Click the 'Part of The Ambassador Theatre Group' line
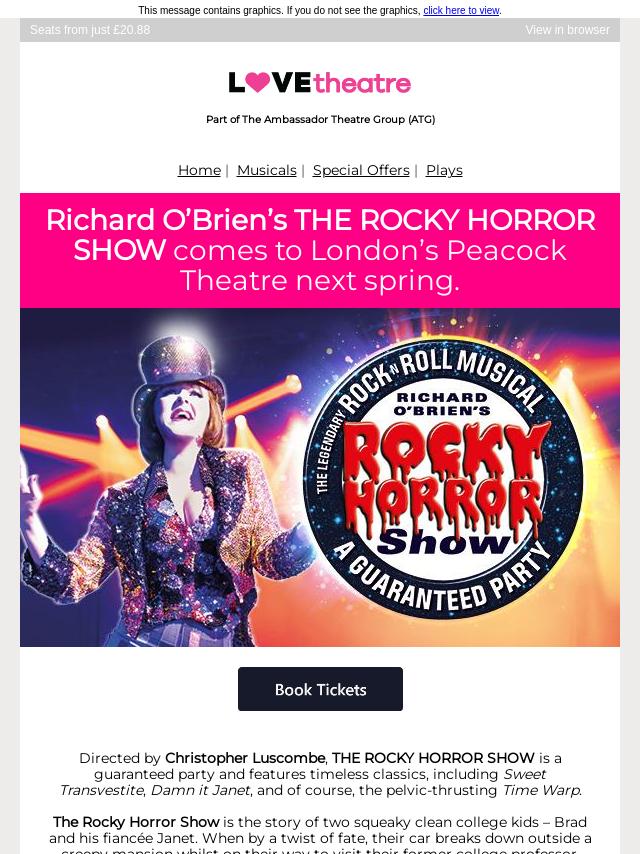Image resolution: width=640 pixels, height=854 pixels. pyautogui.click(x=320, y=119)
